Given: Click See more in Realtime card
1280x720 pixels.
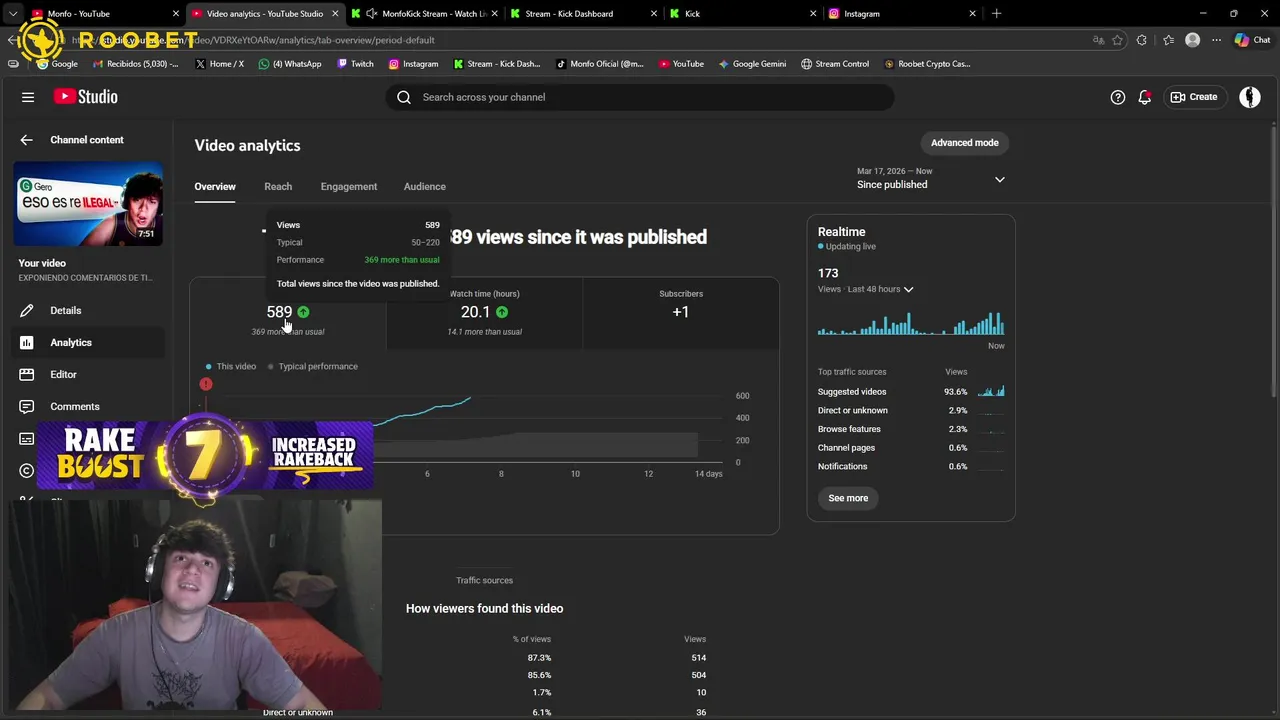Looking at the screenshot, I should [x=848, y=498].
